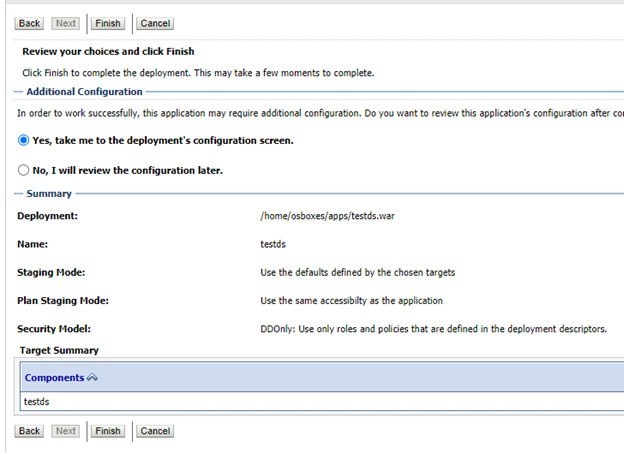Click the Target Summary heading
This screenshot has width=624, height=453.
tap(59, 350)
